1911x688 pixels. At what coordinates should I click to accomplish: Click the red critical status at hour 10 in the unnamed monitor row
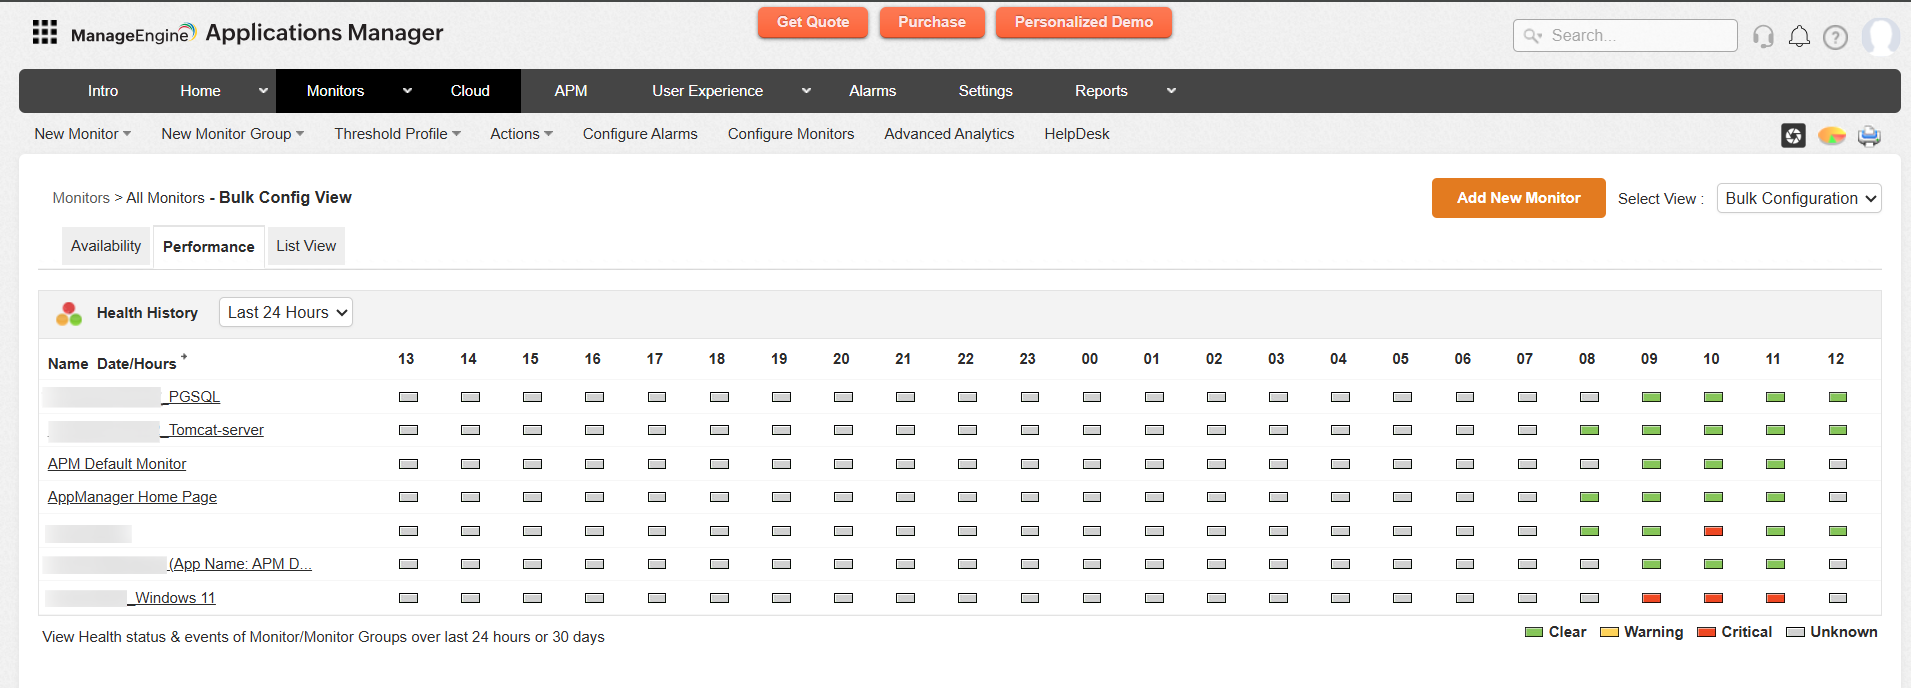point(1713,531)
